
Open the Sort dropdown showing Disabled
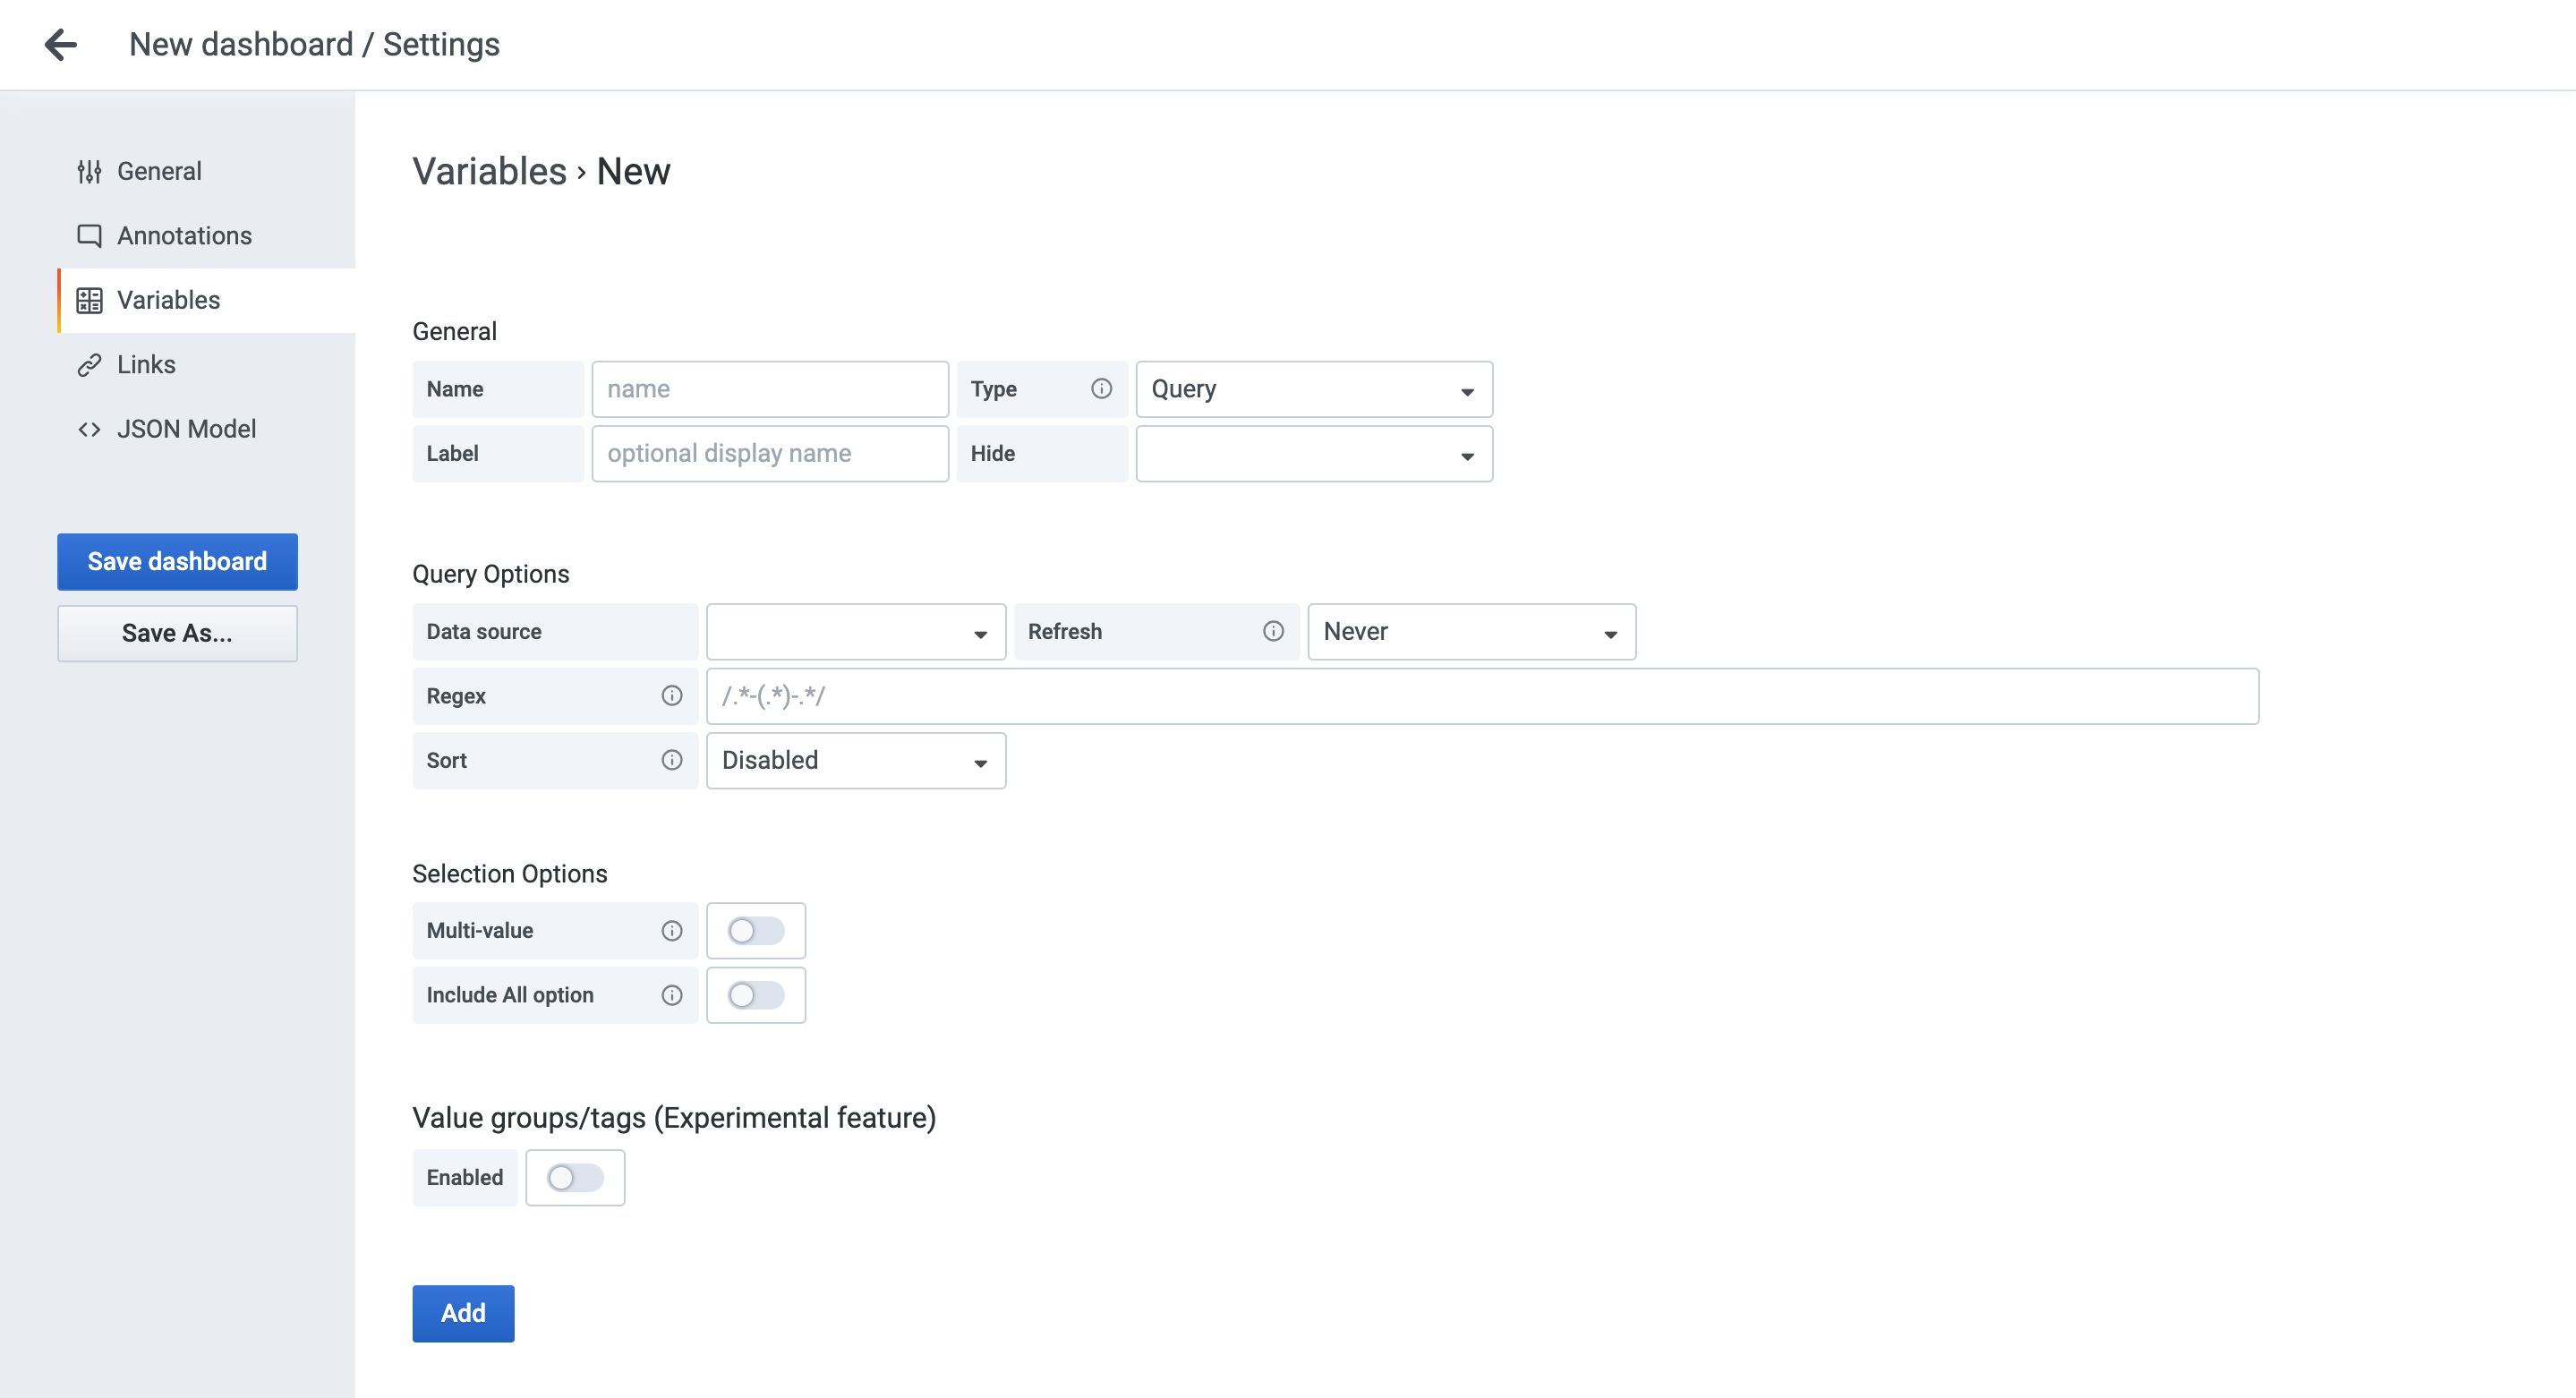[855, 760]
